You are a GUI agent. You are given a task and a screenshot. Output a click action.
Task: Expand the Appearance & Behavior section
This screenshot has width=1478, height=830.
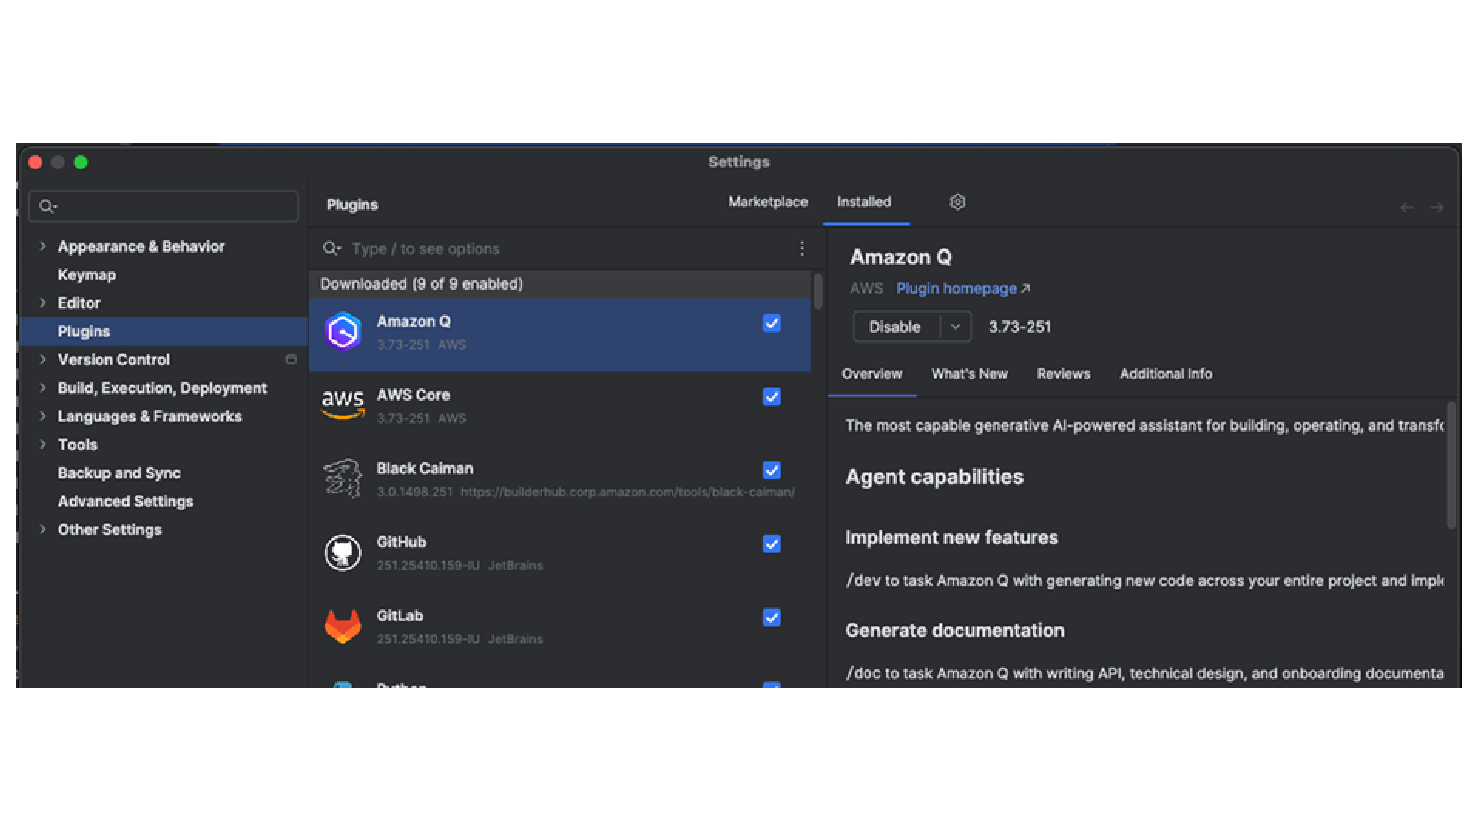[42, 246]
